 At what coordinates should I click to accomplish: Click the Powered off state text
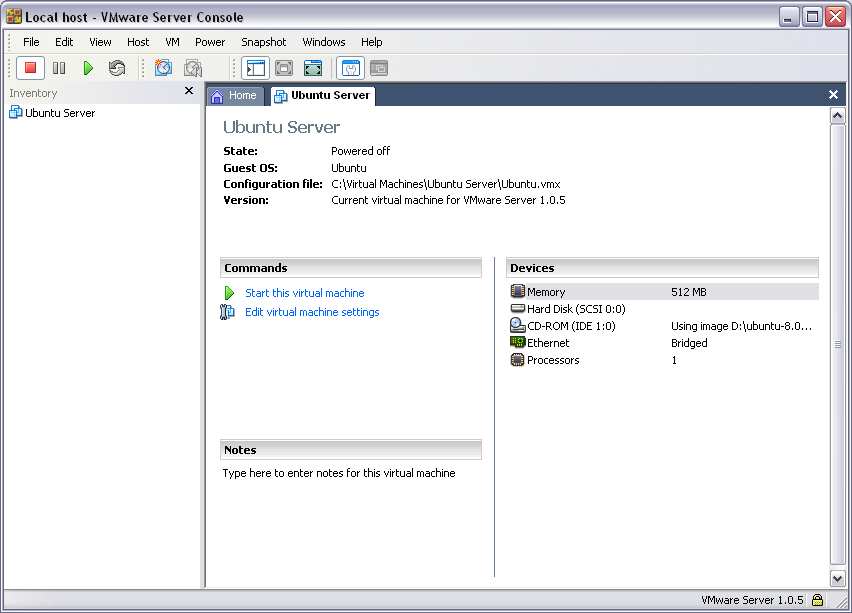click(x=360, y=151)
